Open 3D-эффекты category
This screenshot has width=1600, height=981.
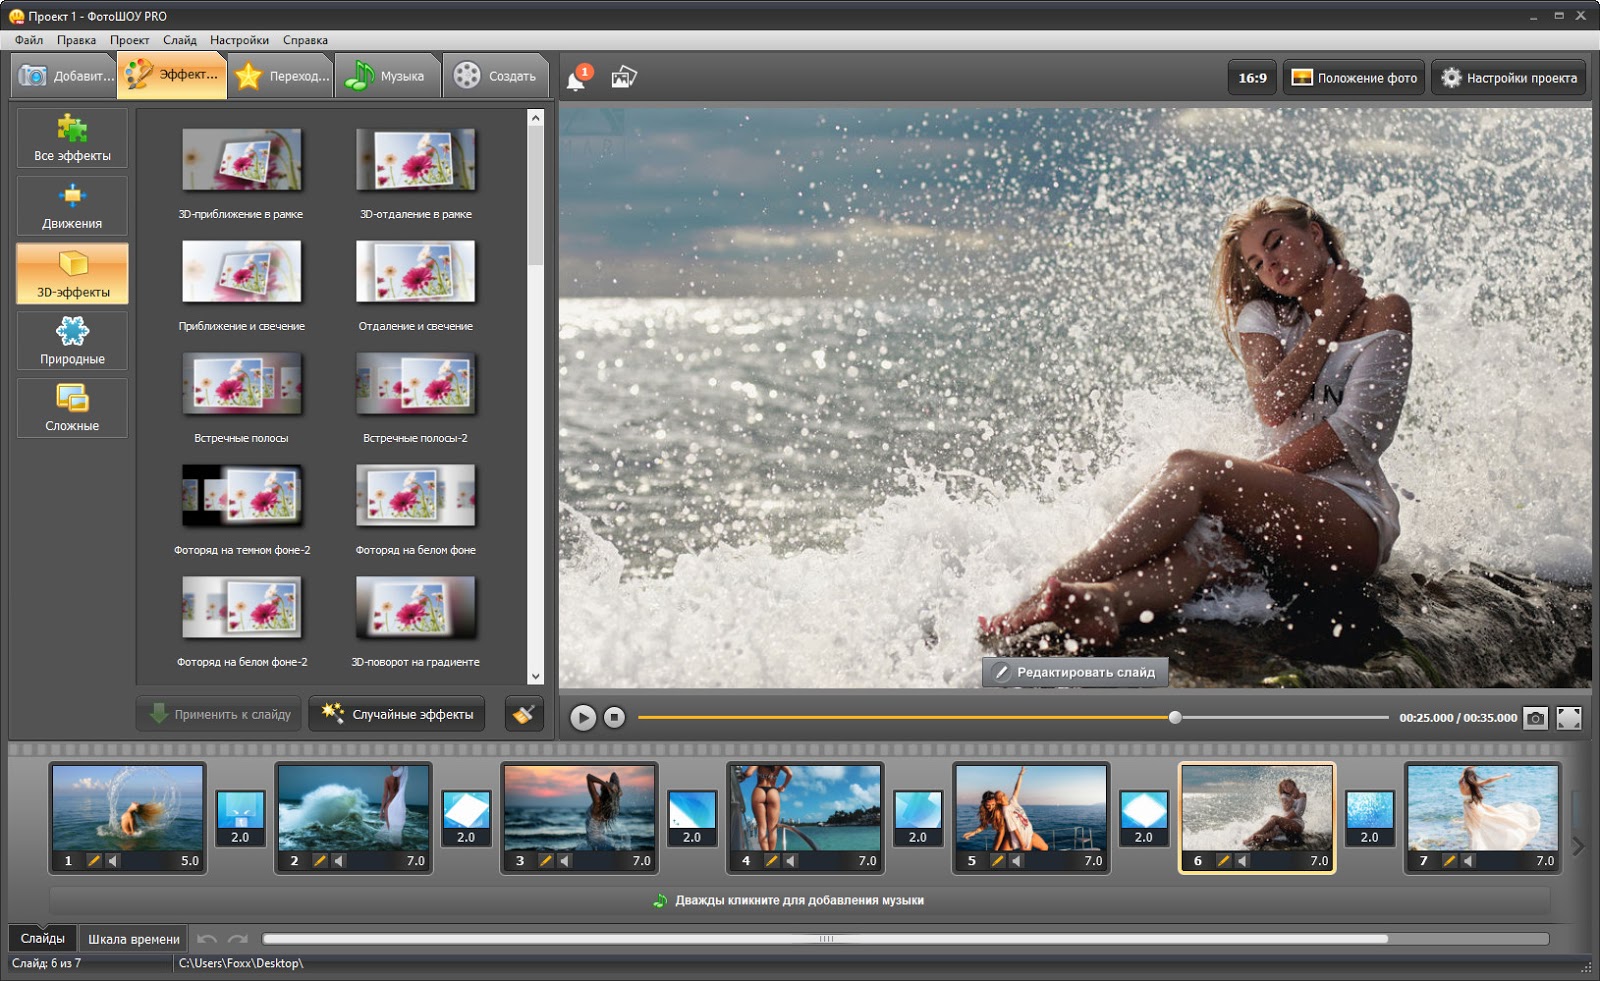[x=72, y=273]
